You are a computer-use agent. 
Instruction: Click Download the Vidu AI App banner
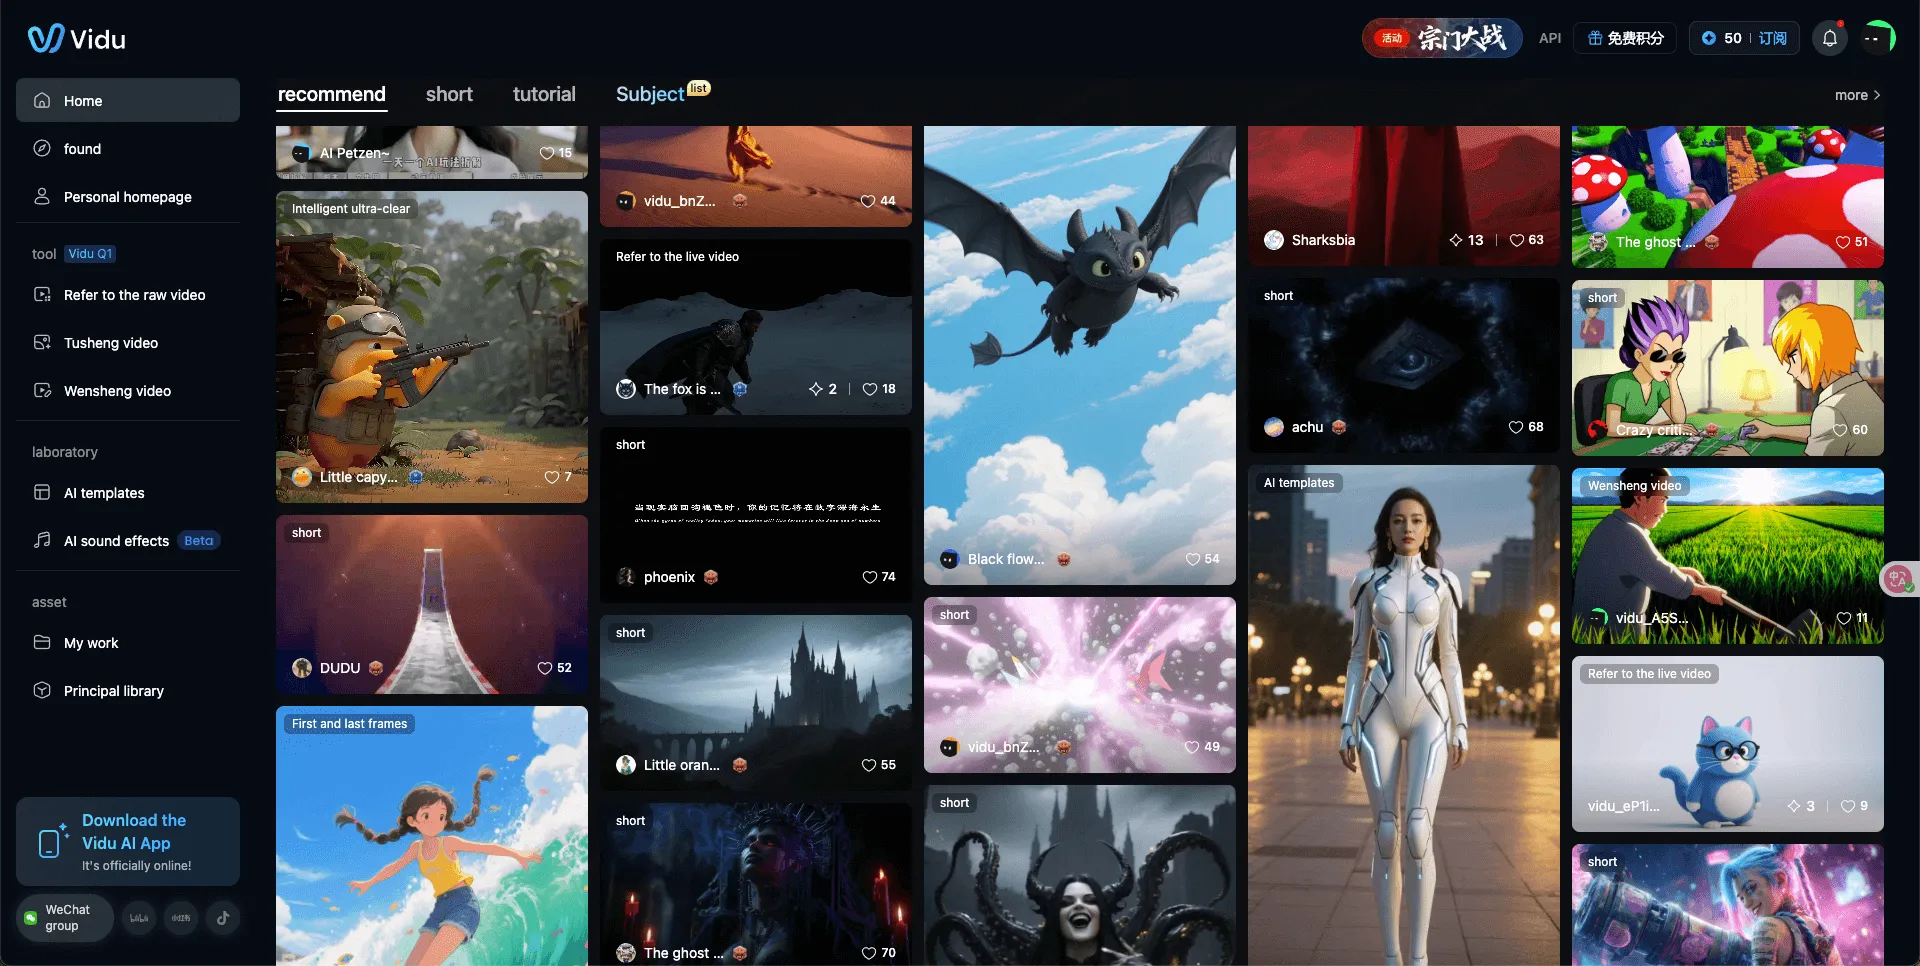click(x=128, y=841)
